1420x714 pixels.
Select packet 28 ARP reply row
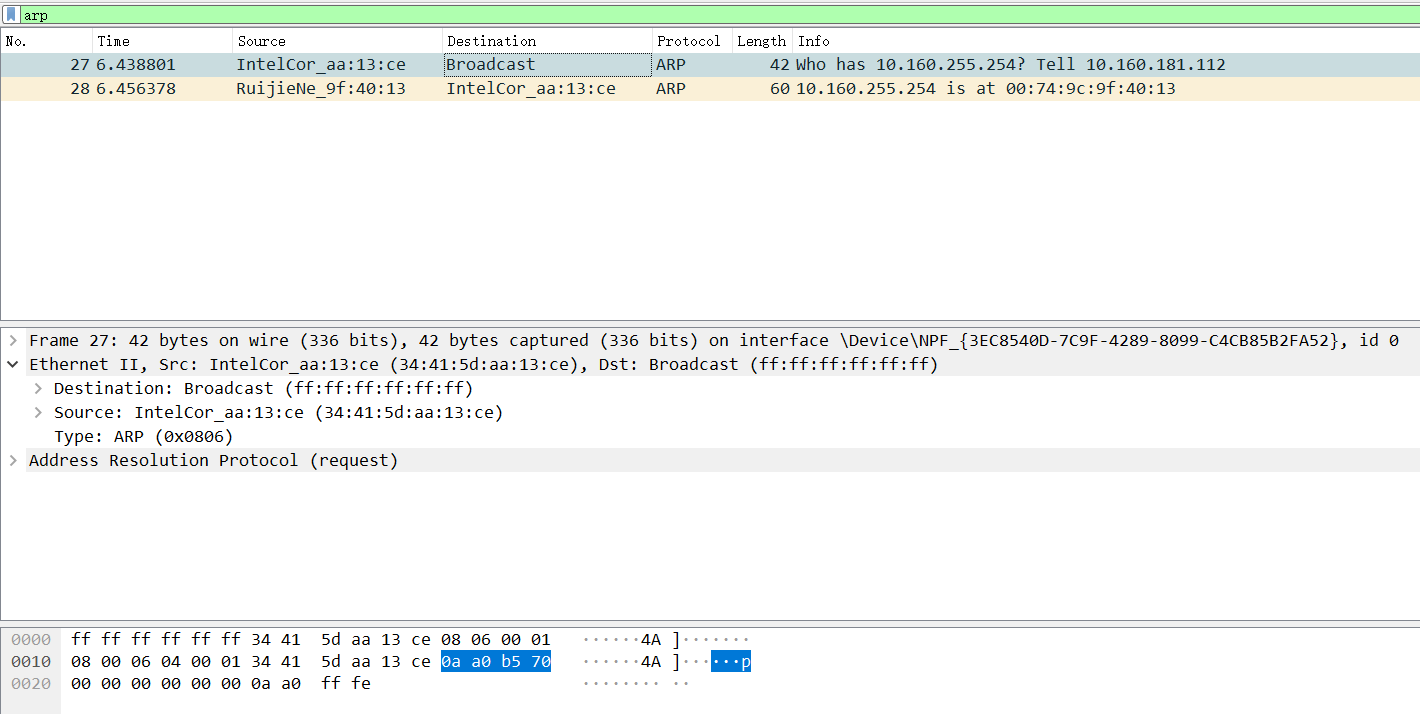pos(710,89)
